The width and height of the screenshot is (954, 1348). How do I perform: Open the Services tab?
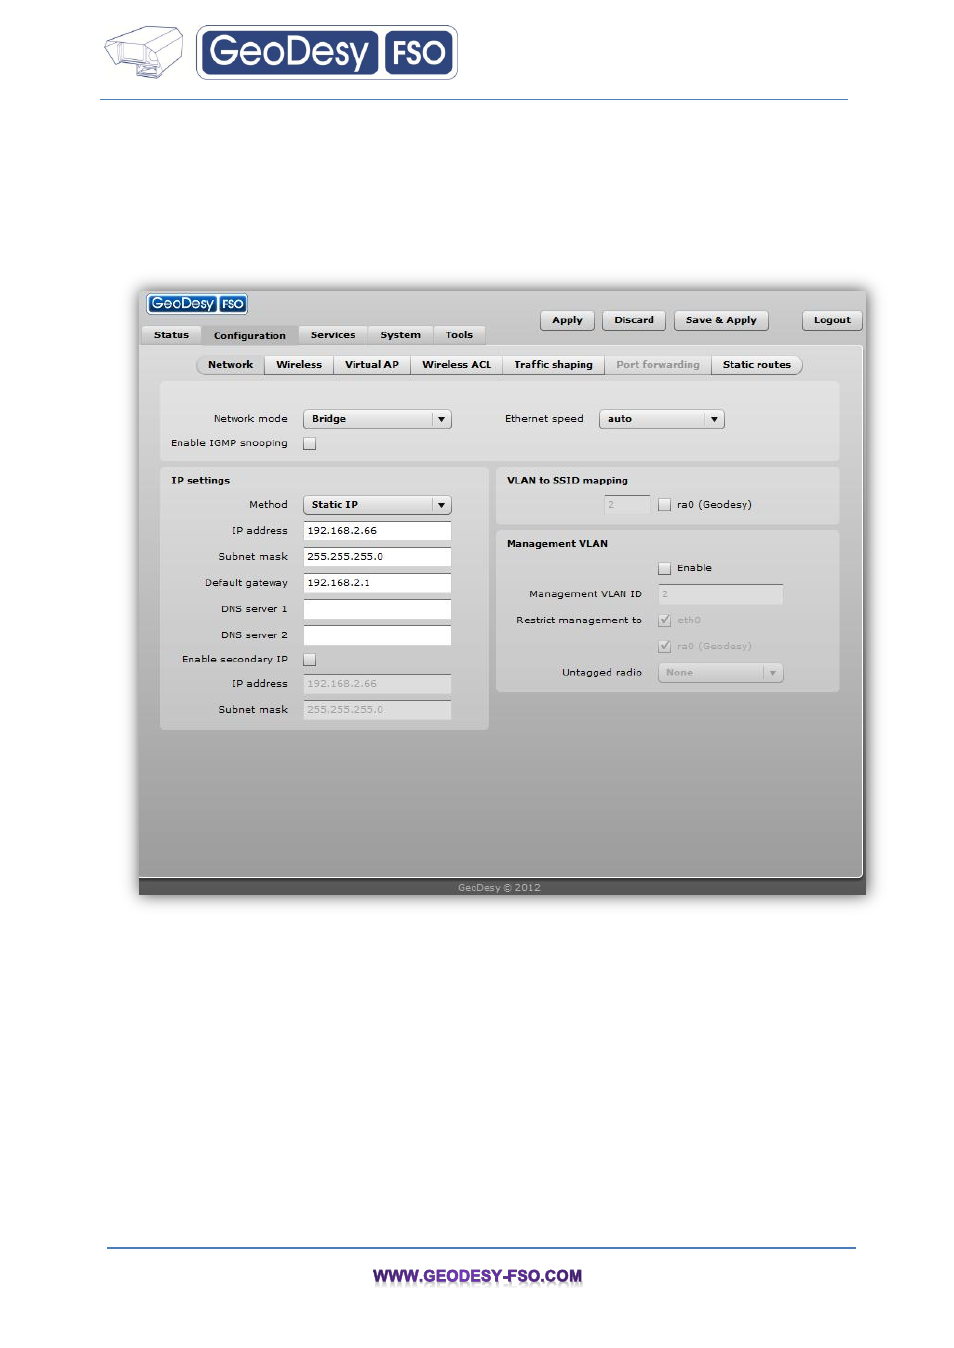(333, 335)
